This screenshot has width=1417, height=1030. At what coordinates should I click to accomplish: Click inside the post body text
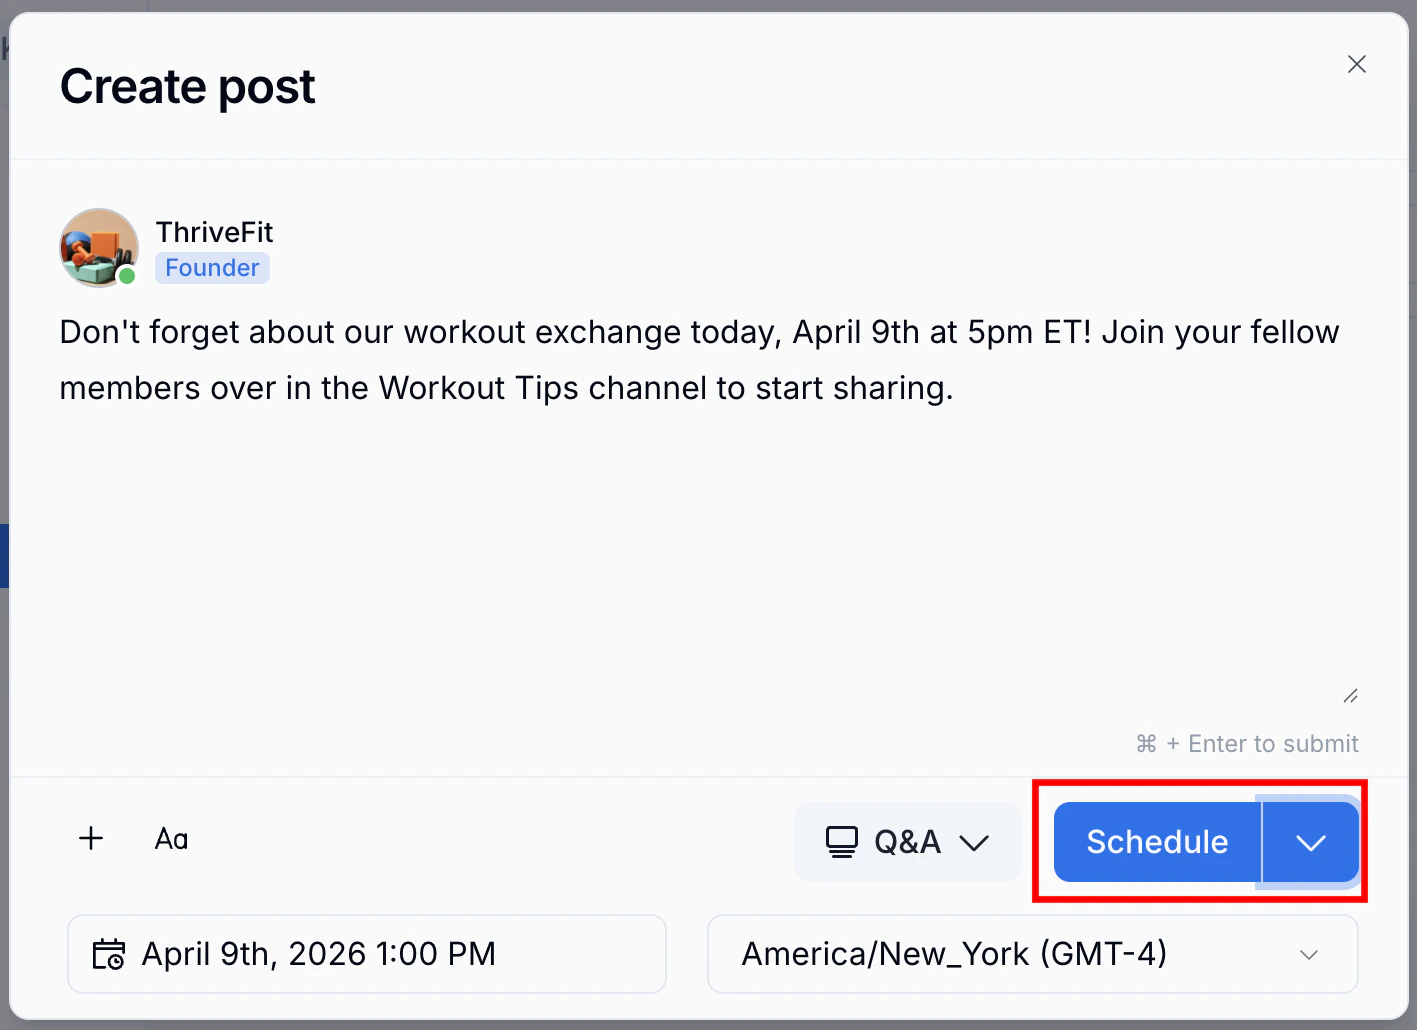tap(698, 360)
